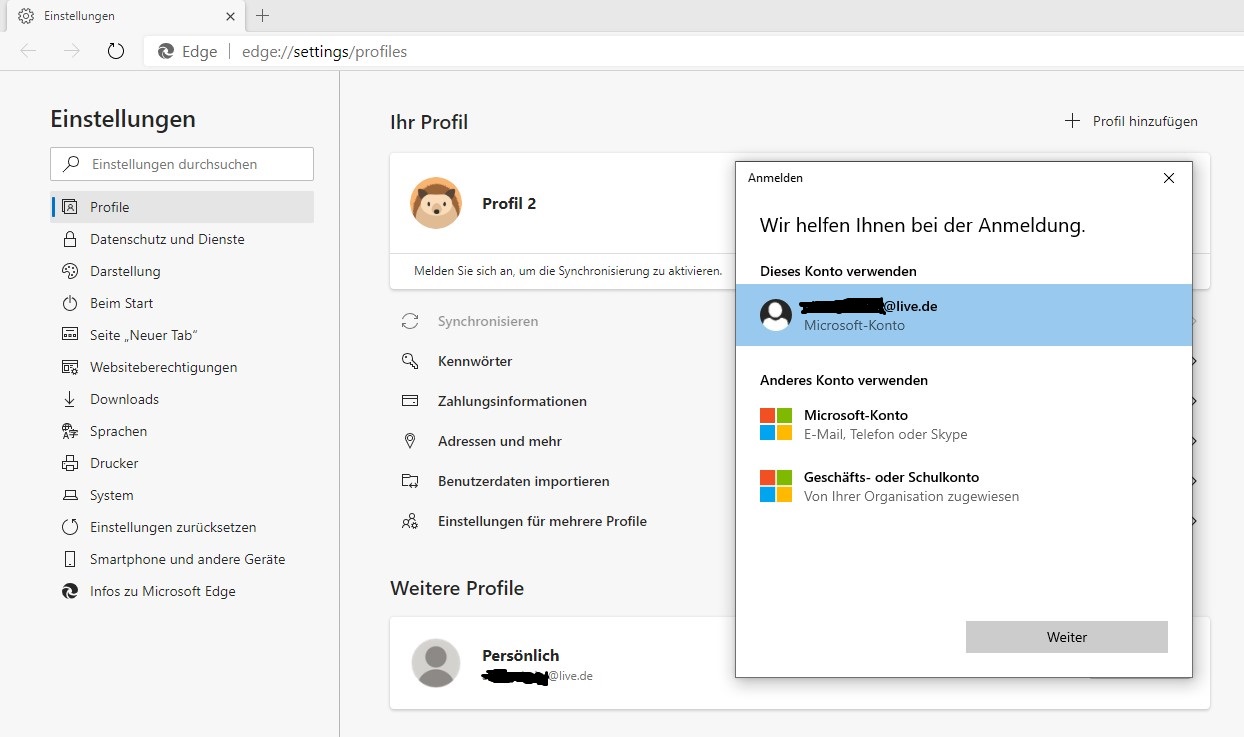Screen dimensions: 1244x737
Task: Click the Microsoft logo beside Microsoft-Konto
Action: coord(776,424)
